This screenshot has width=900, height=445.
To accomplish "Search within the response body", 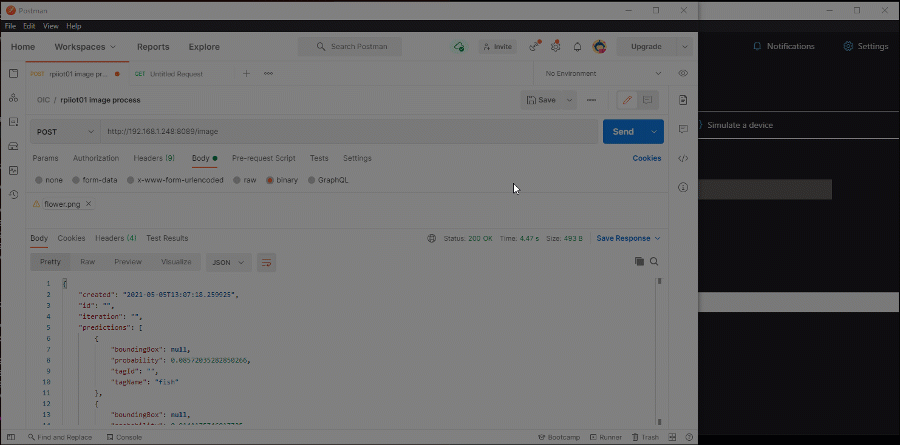I will 654,261.
